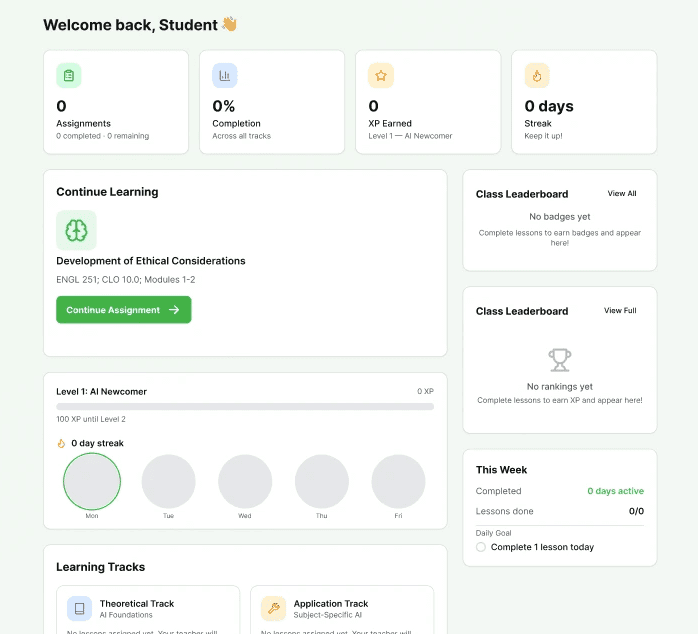
Task: Click the green clipboard Assignments icon
Action: tap(69, 76)
